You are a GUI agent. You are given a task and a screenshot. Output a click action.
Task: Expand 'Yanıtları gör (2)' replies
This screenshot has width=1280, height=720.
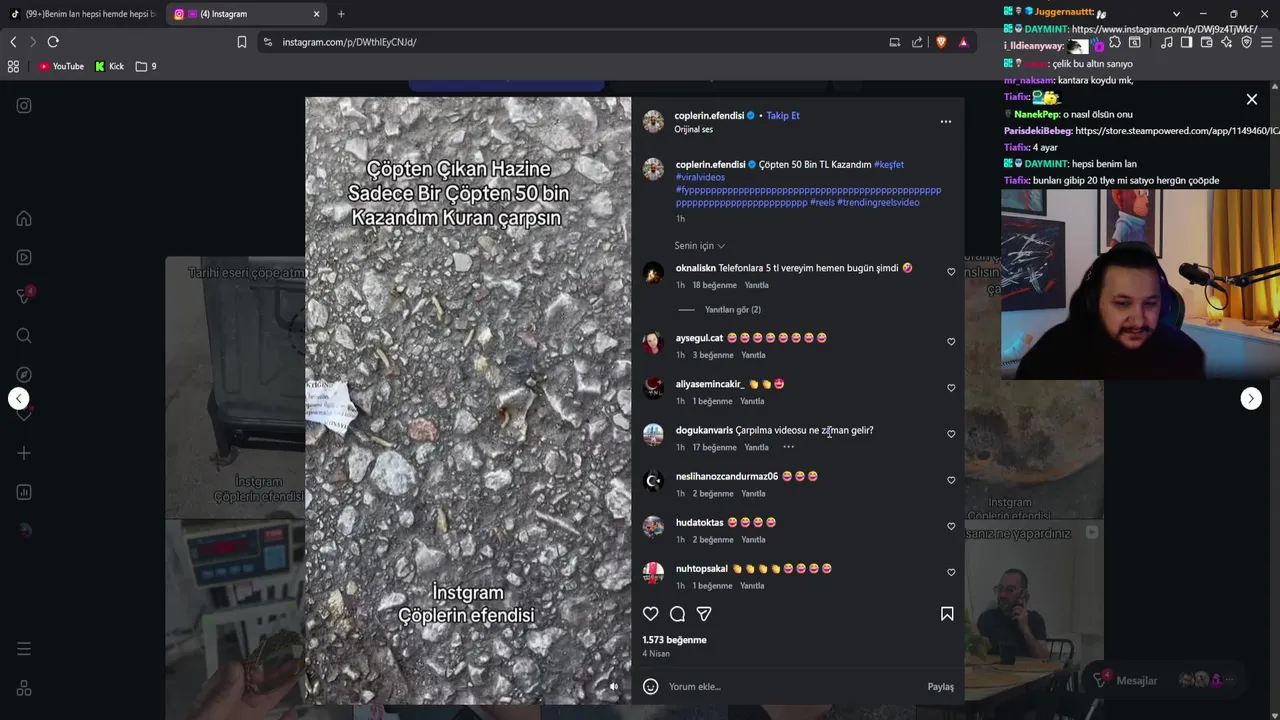tap(732, 310)
